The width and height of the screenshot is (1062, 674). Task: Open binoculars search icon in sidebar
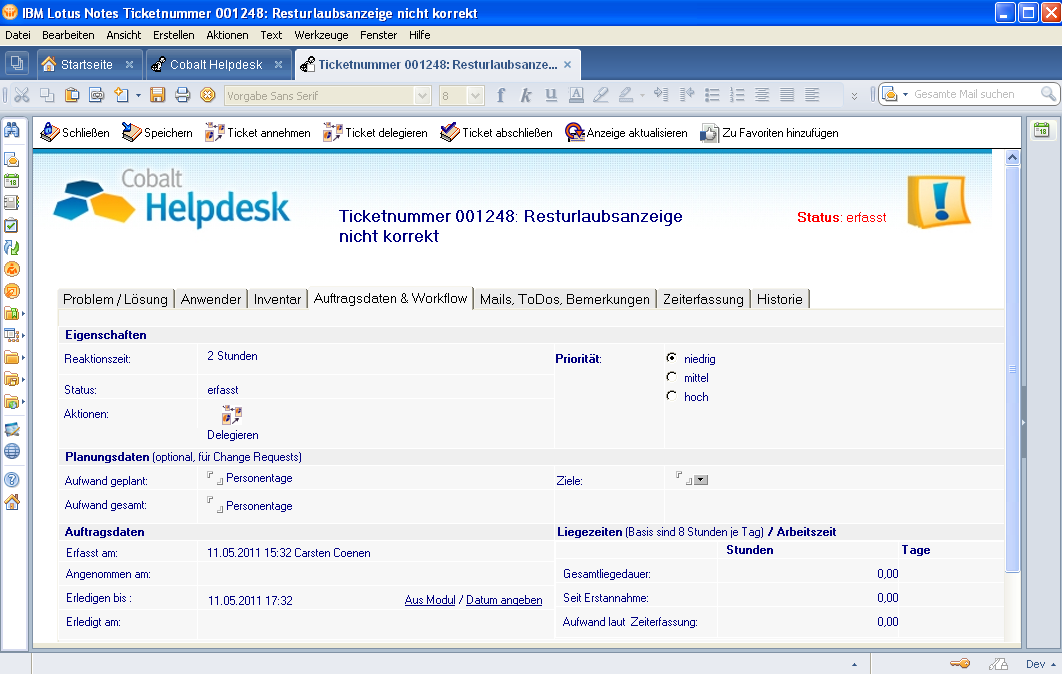pos(12,129)
